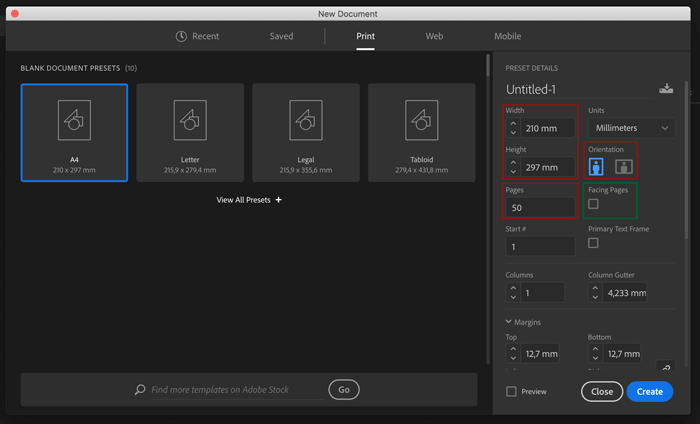Viewport: 700px width, 424px height.
Task: Decrease Height with down arrow
Action: pyautogui.click(x=513, y=172)
